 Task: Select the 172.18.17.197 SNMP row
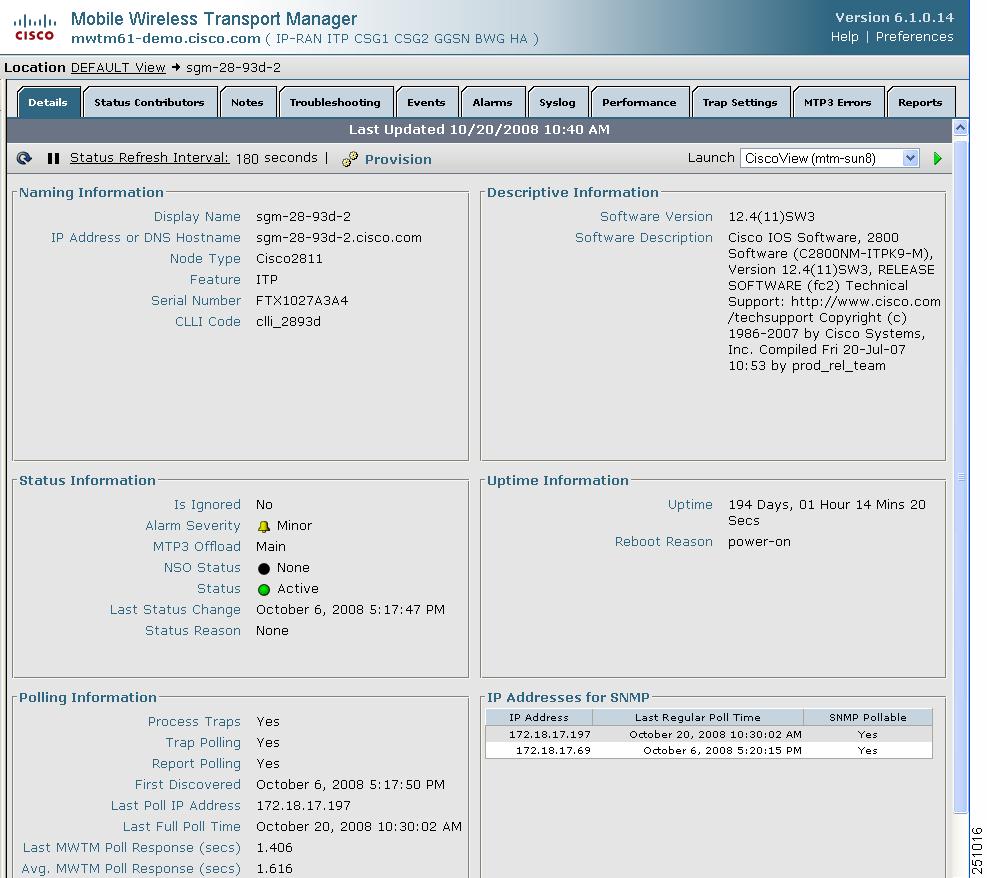(x=709, y=734)
